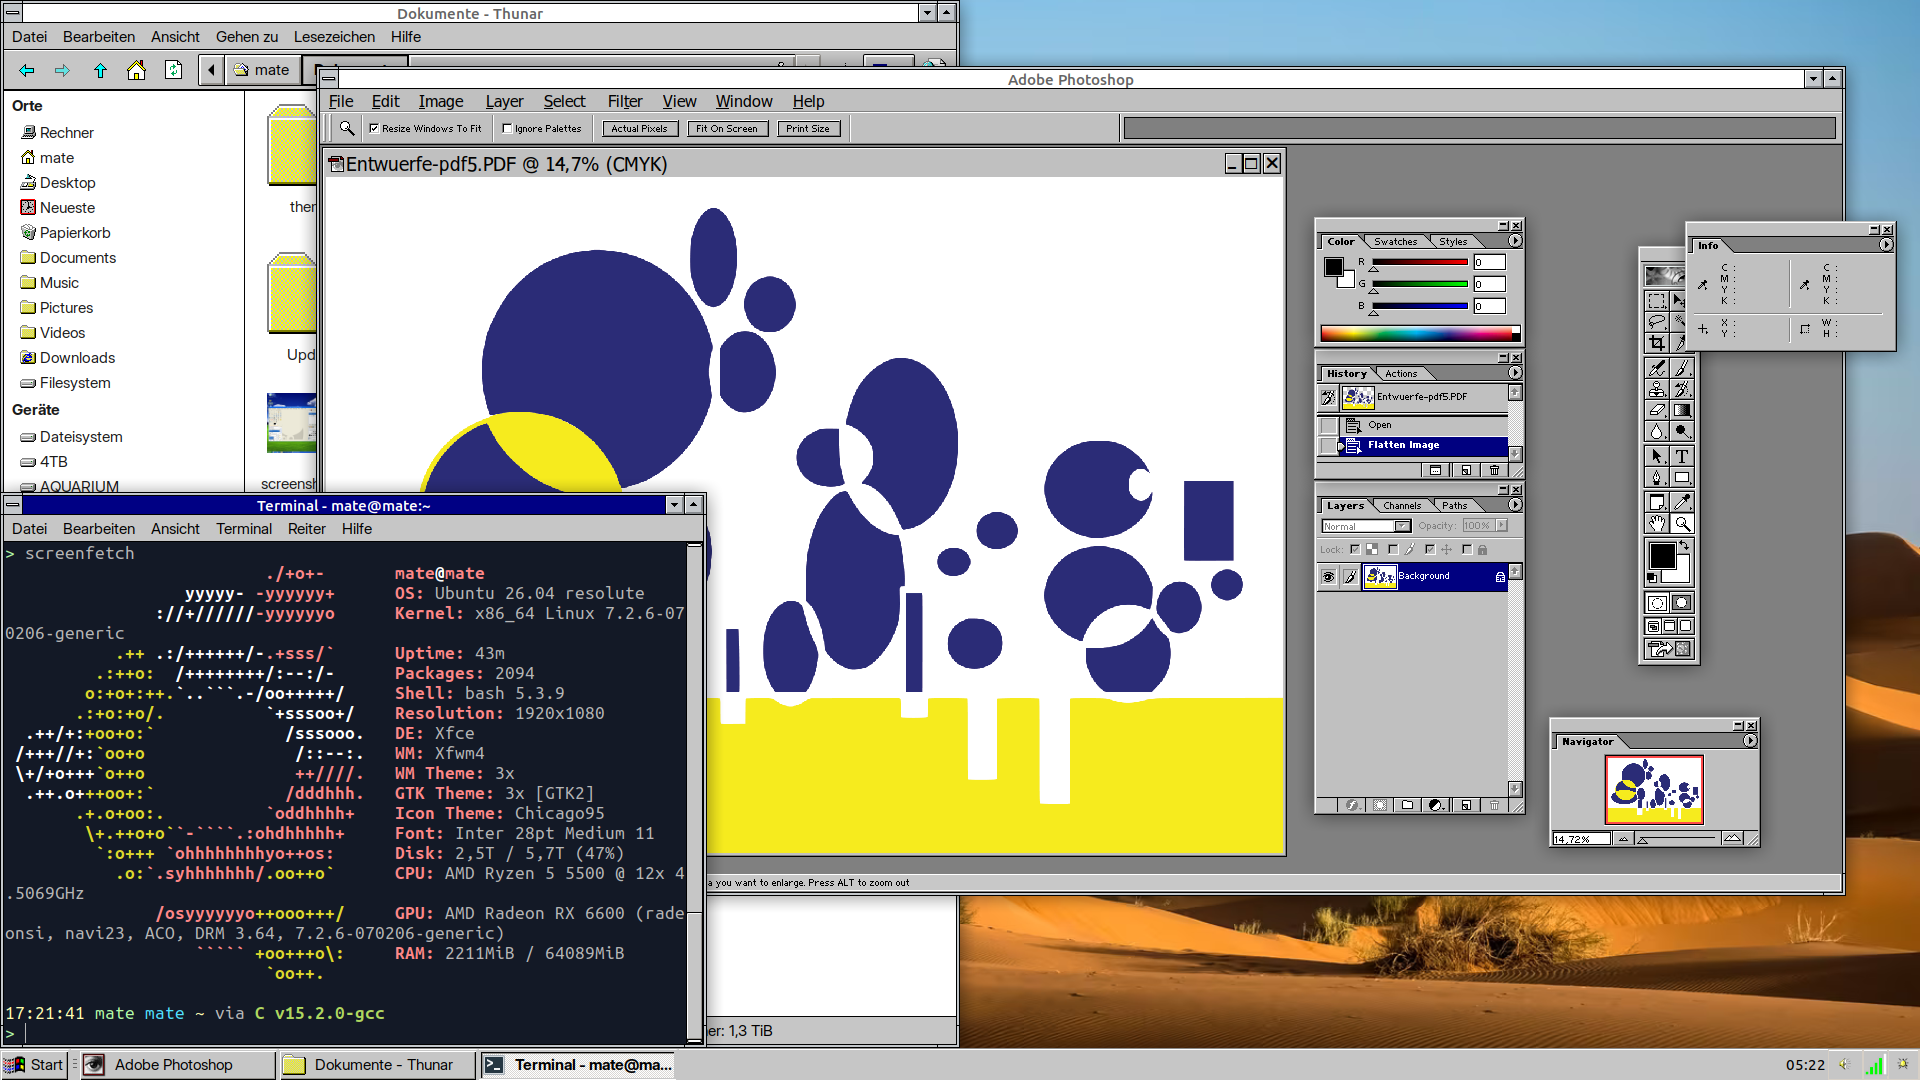
Task: Delete current state in History palette
Action: 1495,470
